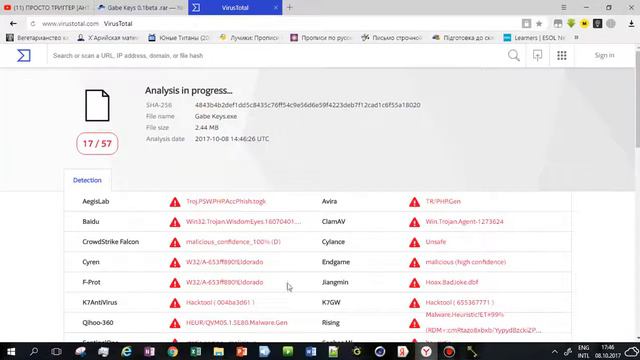Click the 17 / 57 detection score badge
This screenshot has width=640, height=360.
[x=97, y=144]
